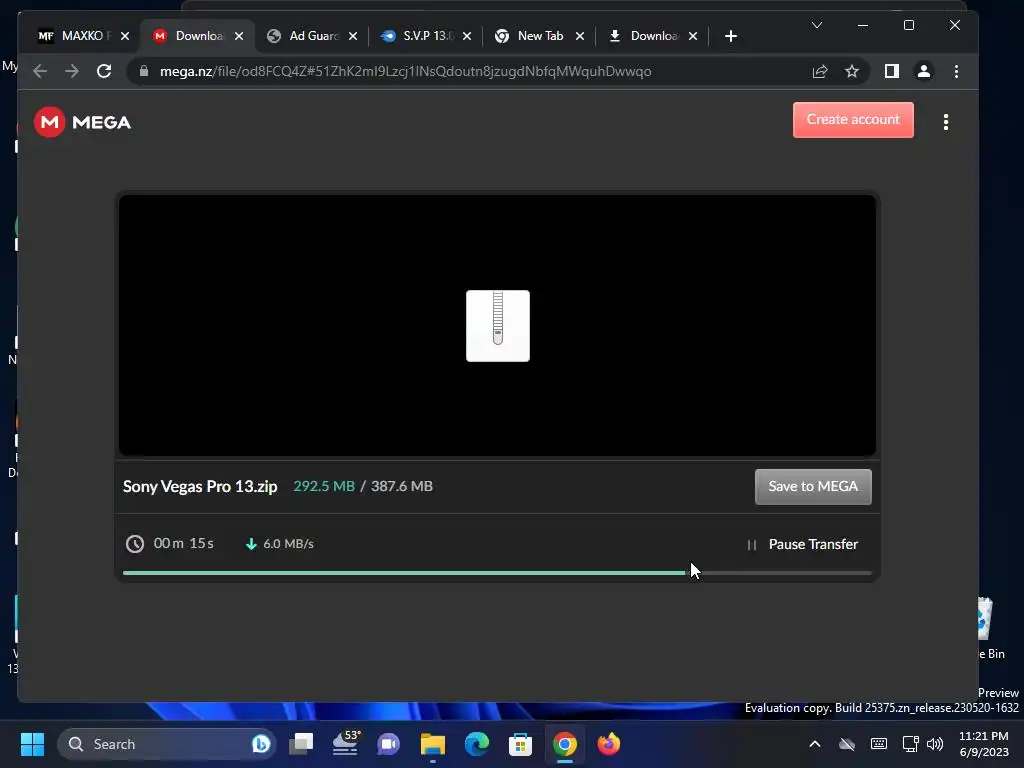Open the Chat app on the taskbar
Image resolution: width=1024 pixels, height=768 pixels.
click(389, 744)
